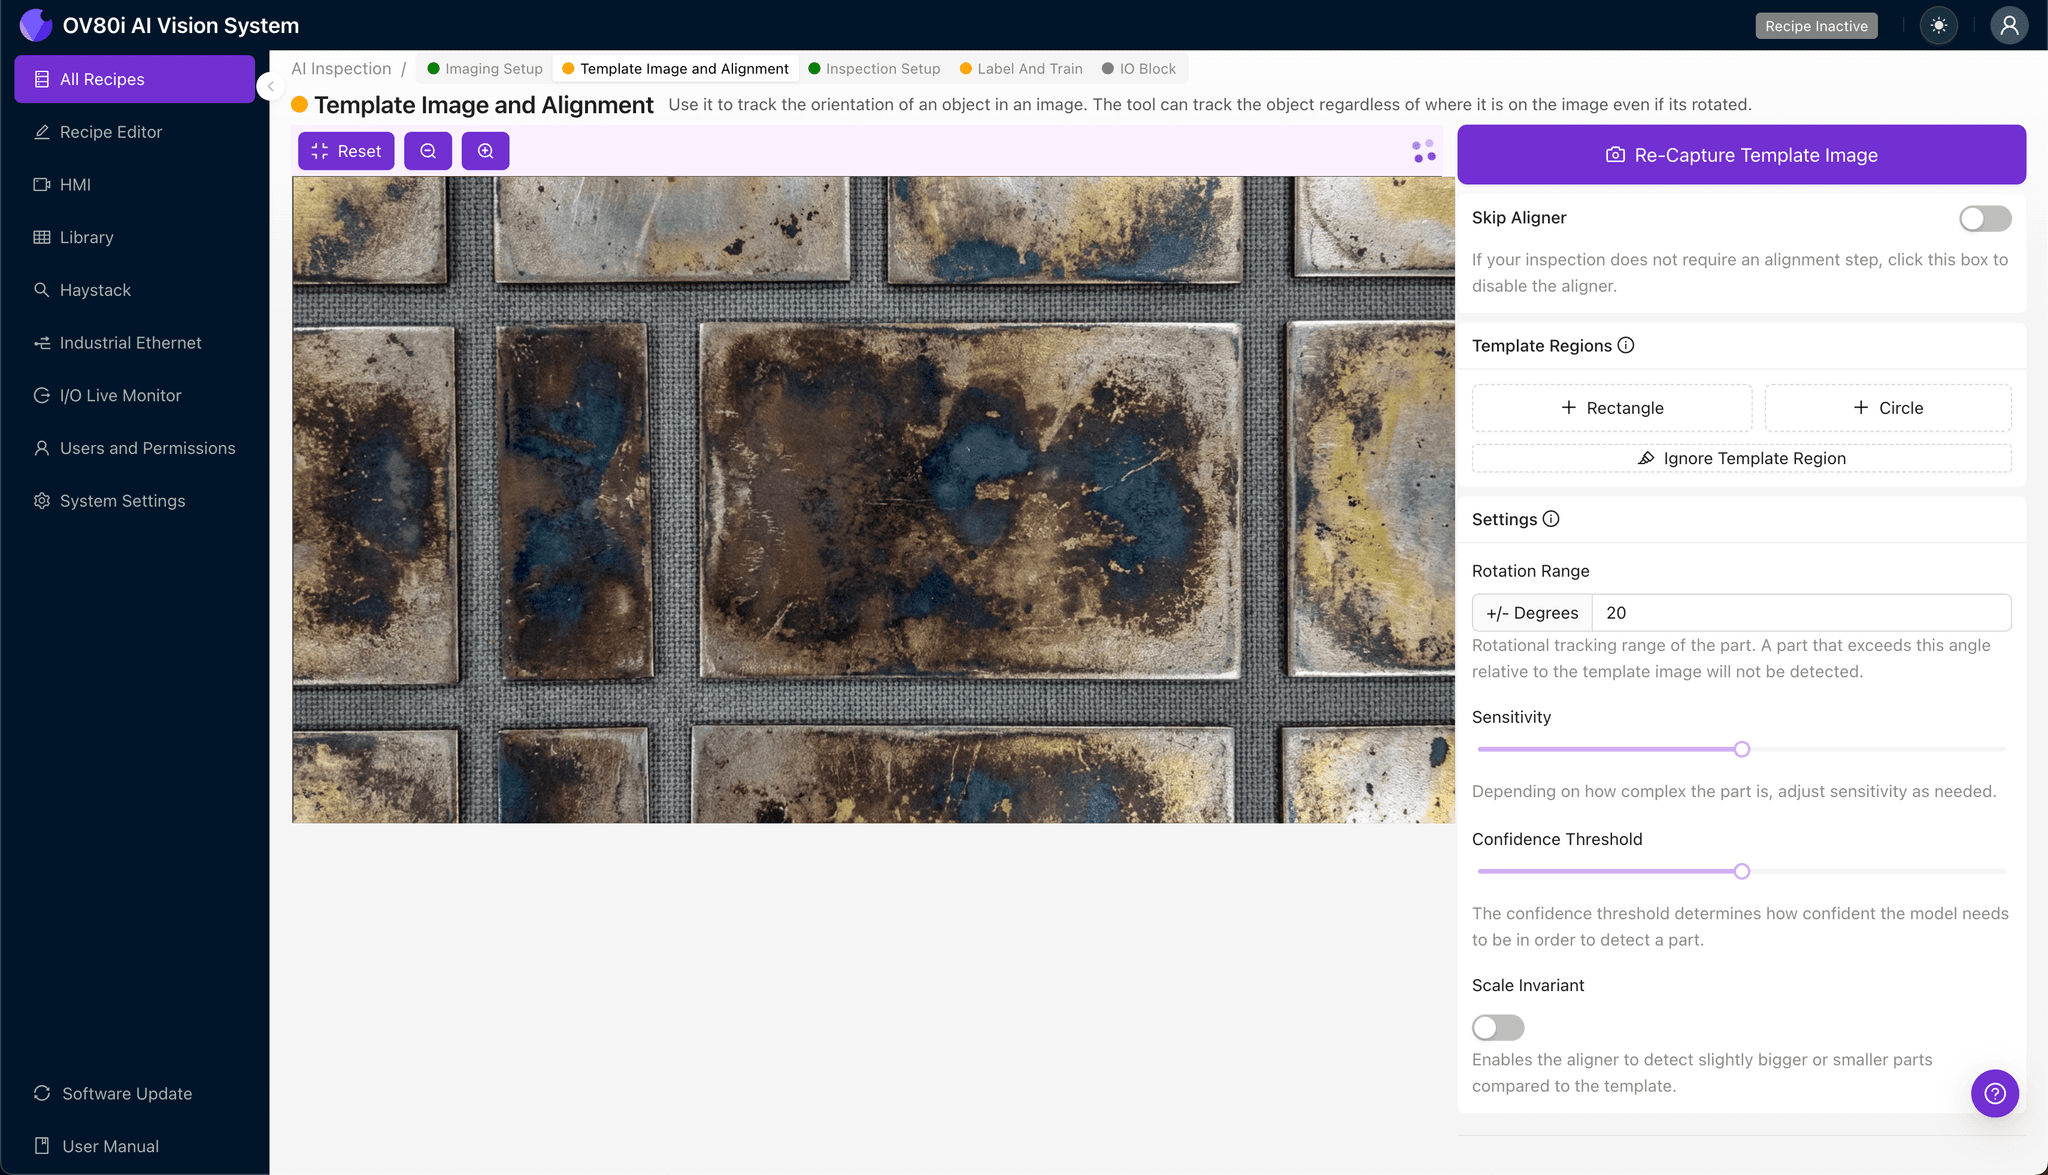Viewport: 2048px width, 1175px height.
Task: Click the Settings info icon
Action: pos(1551,519)
